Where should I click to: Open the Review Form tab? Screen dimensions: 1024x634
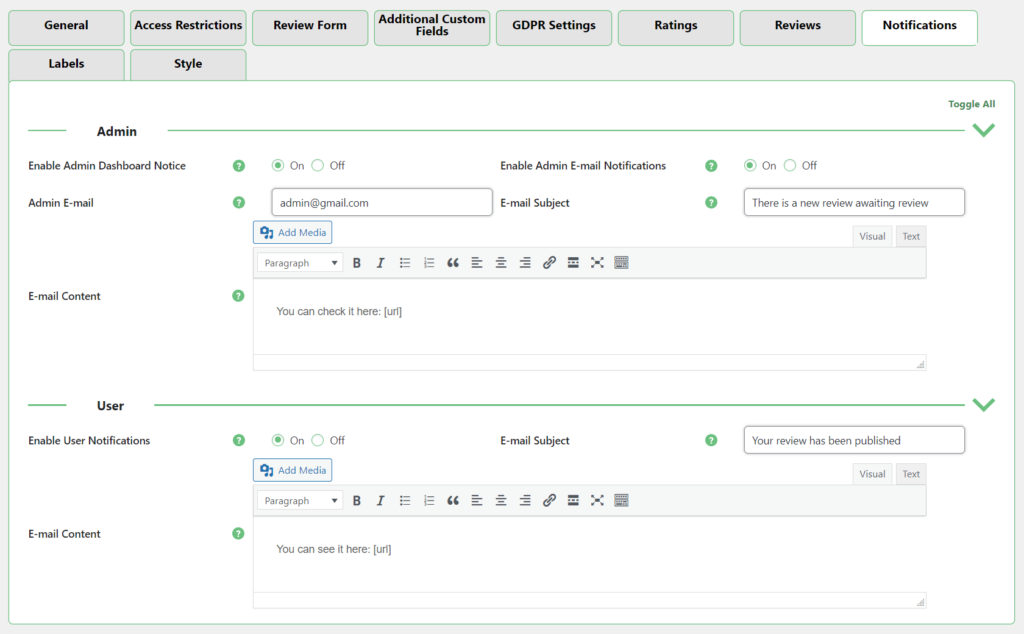(x=309, y=26)
